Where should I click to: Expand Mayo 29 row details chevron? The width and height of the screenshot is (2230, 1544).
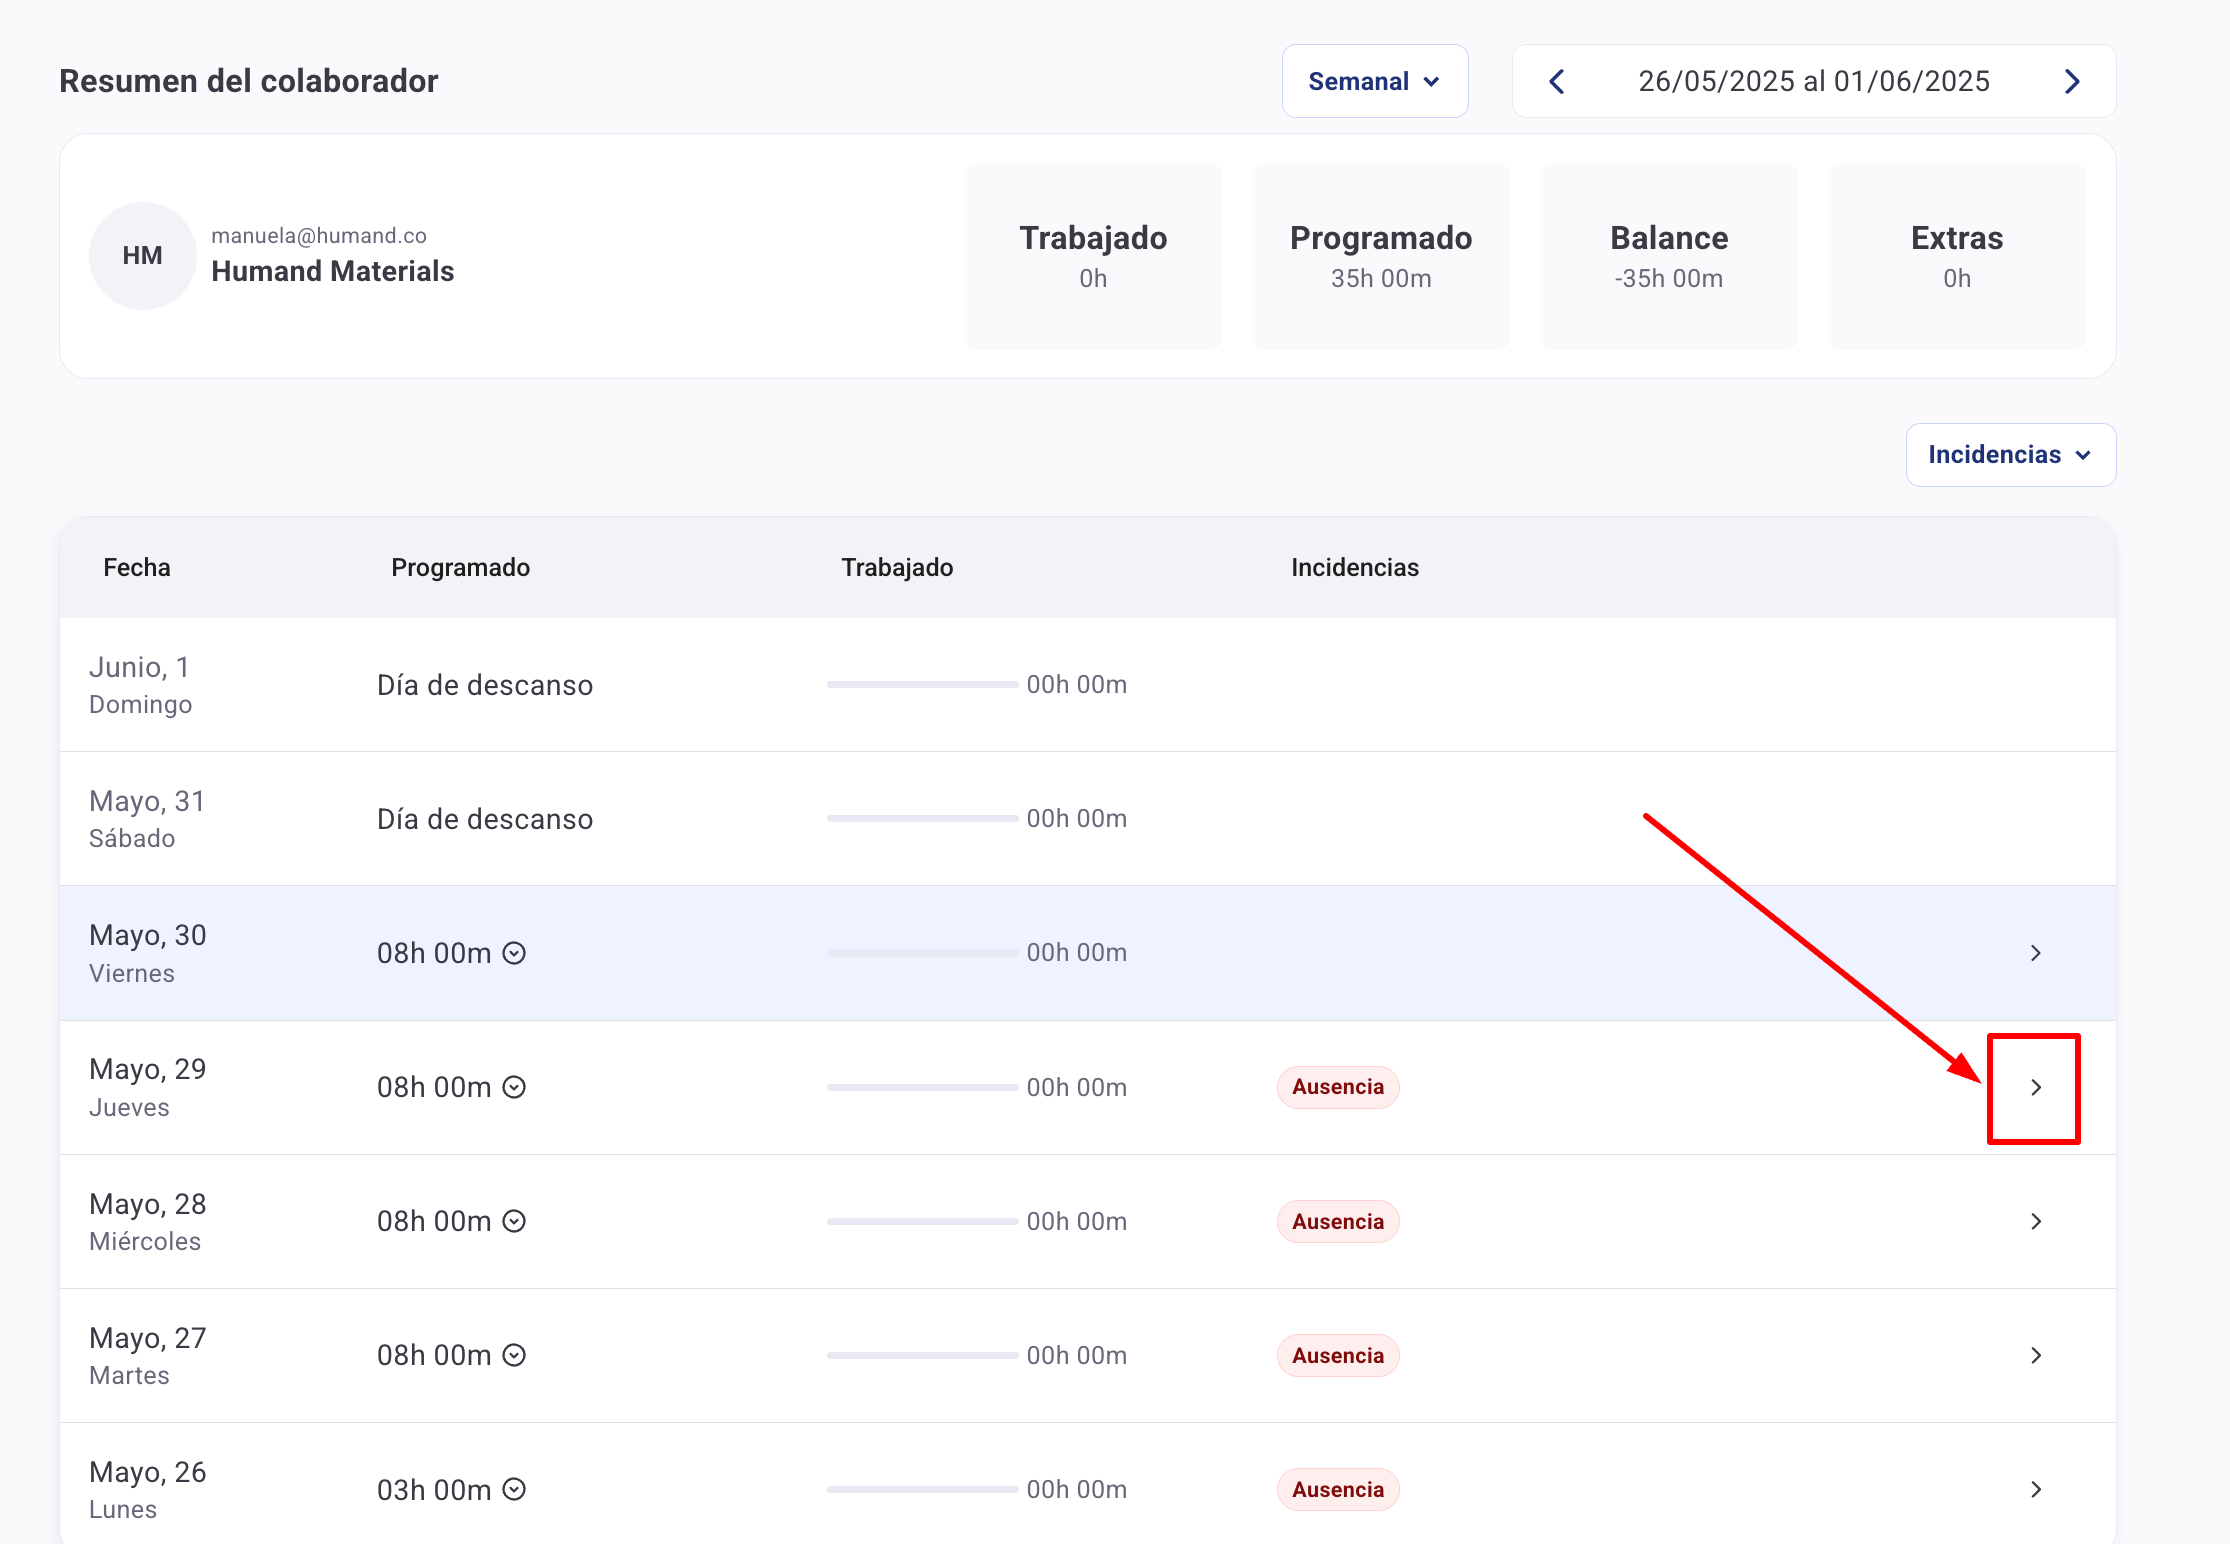(x=2035, y=1087)
